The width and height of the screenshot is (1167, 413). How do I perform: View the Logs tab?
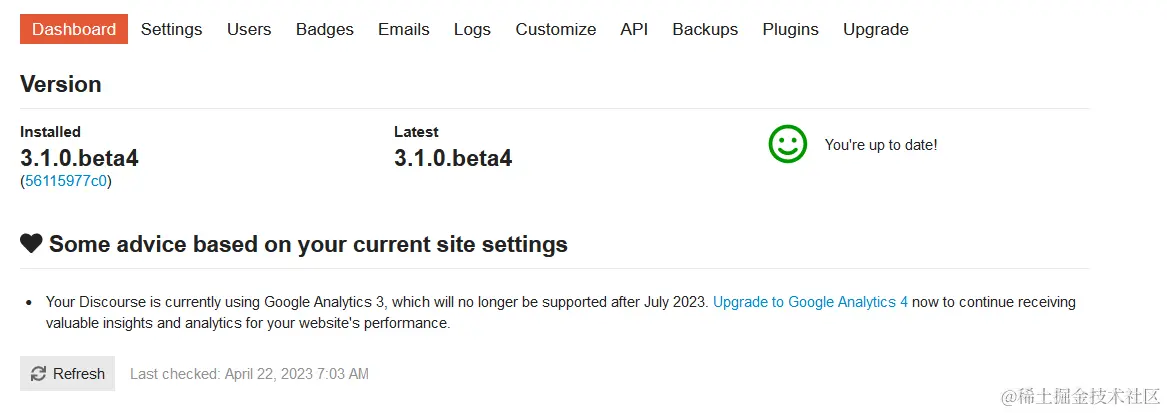coord(472,29)
